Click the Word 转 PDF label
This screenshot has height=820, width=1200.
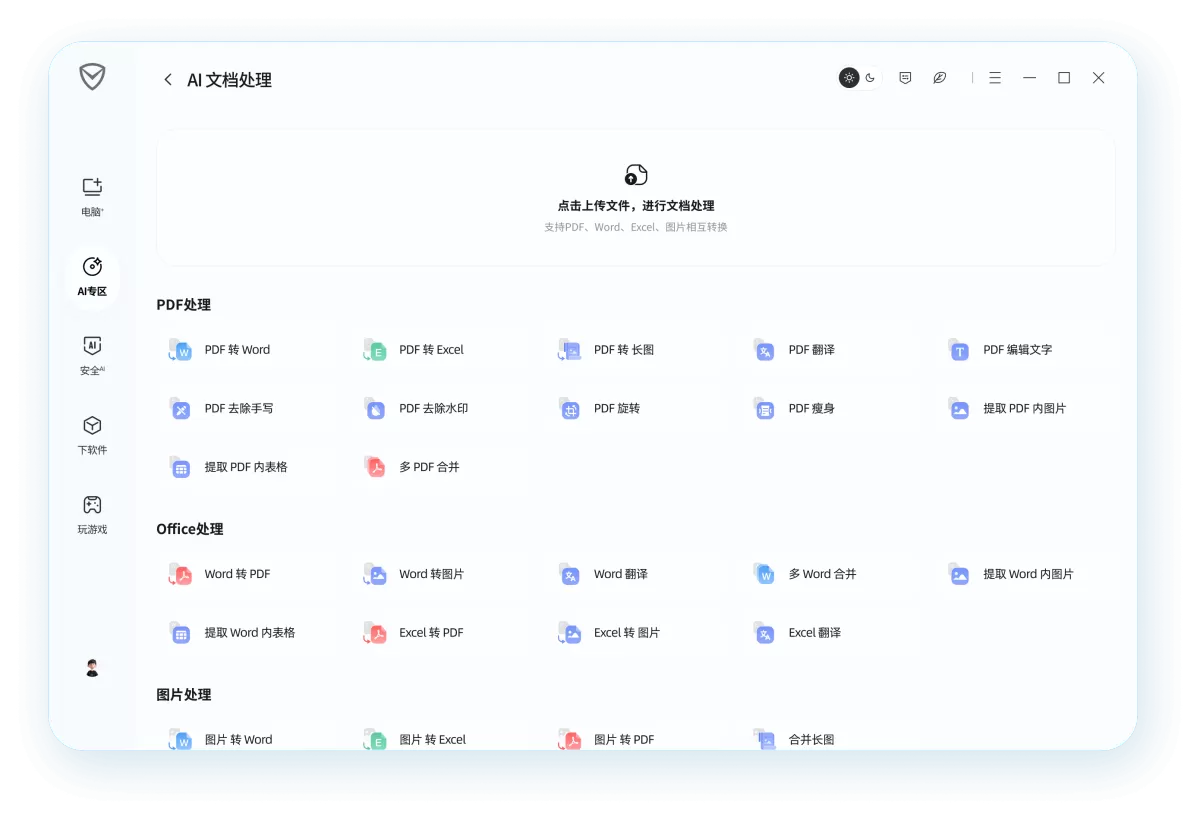tap(237, 574)
